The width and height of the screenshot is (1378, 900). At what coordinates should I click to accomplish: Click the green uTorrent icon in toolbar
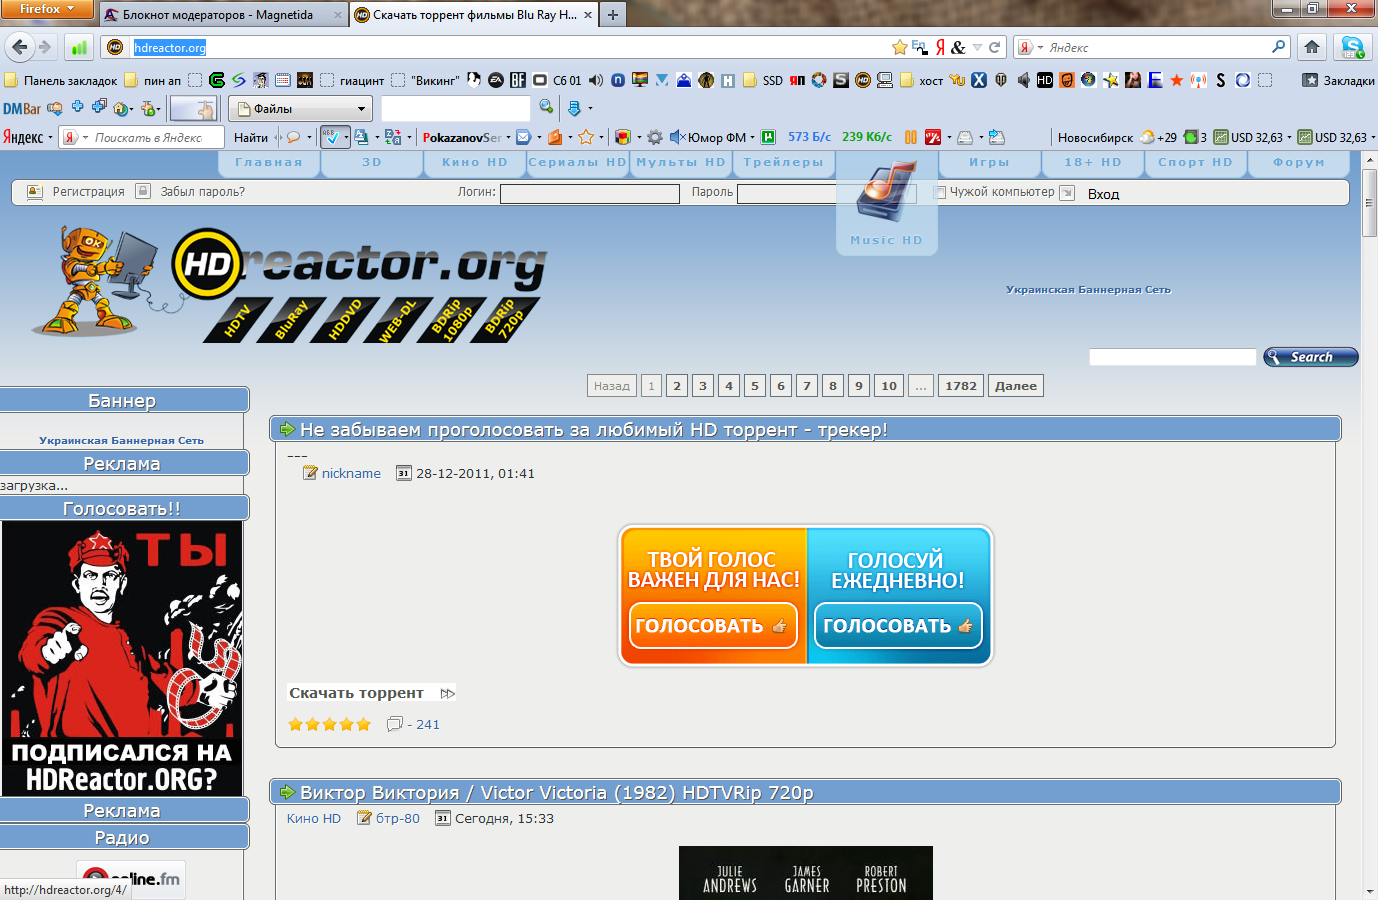click(x=768, y=137)
